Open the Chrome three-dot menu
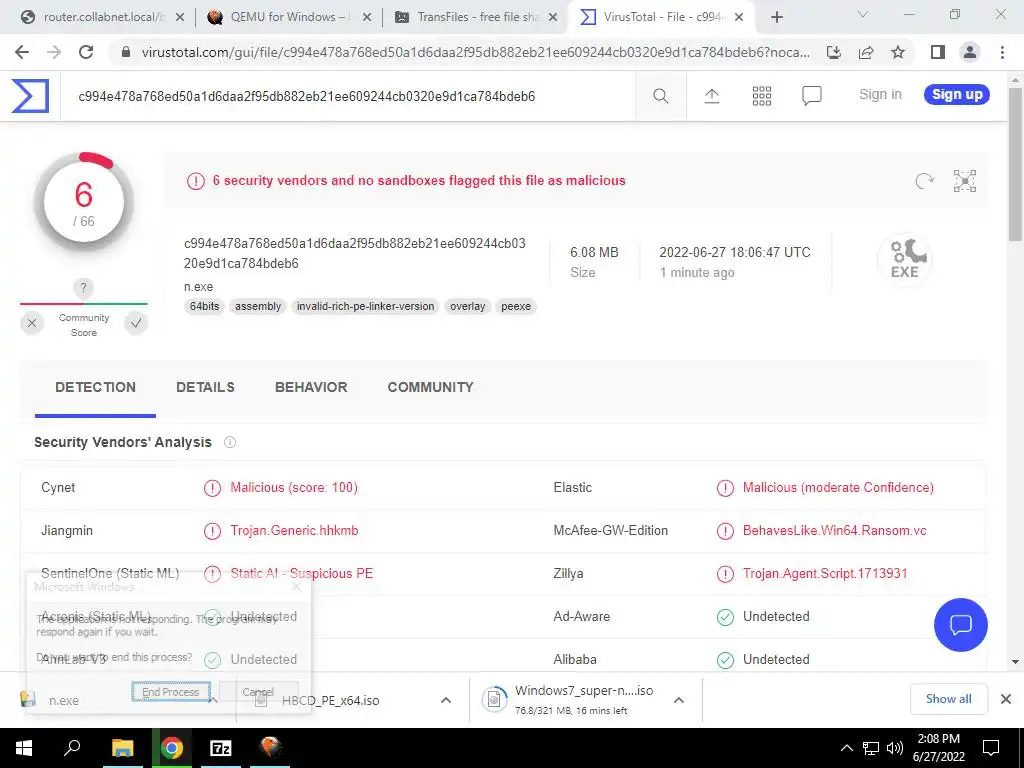 [x=1002, y=52]
